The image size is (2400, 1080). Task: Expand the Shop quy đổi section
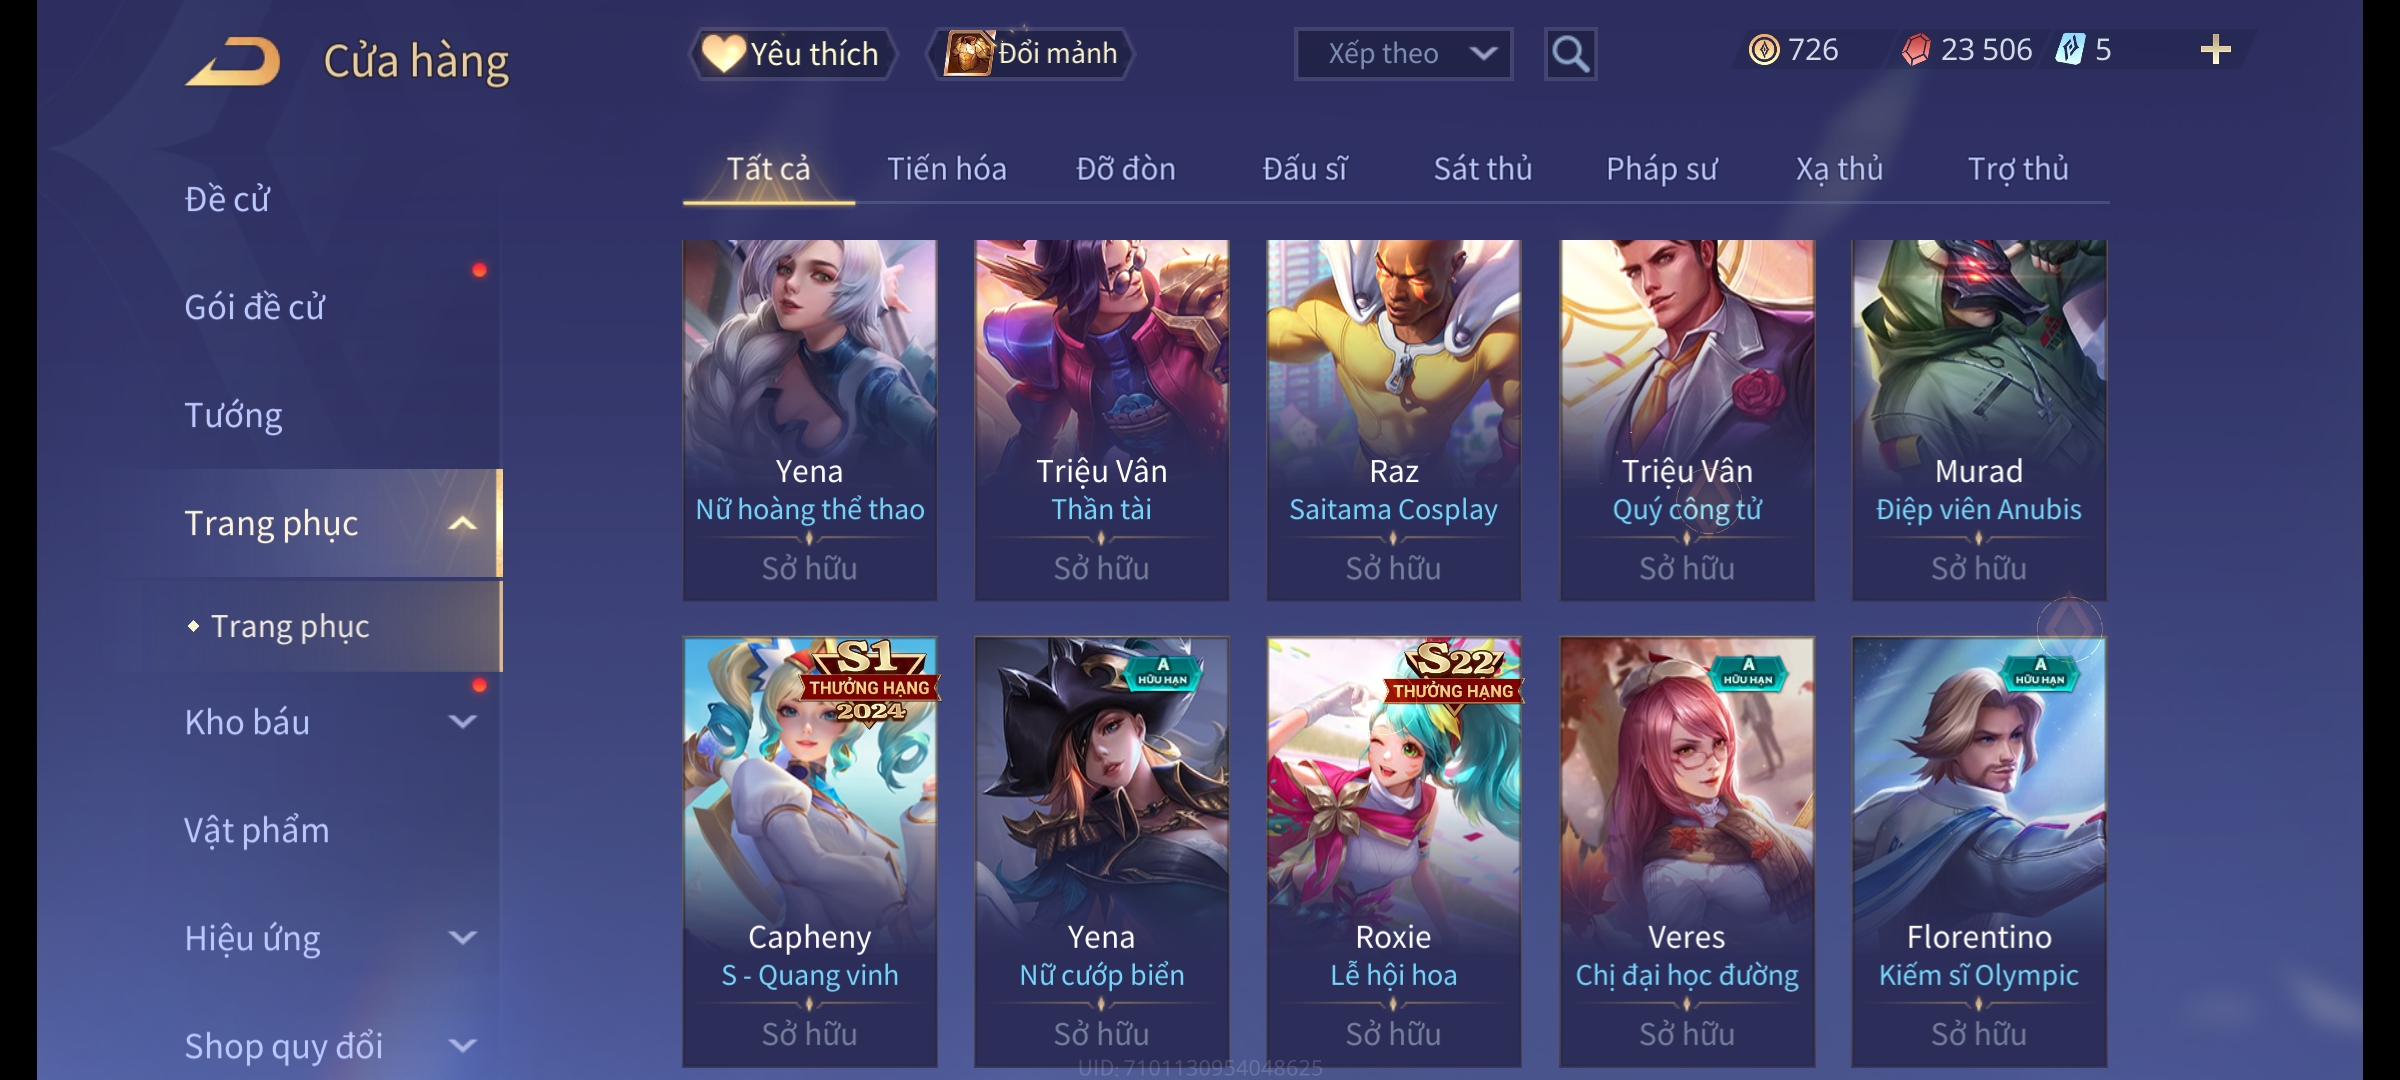462,1046
